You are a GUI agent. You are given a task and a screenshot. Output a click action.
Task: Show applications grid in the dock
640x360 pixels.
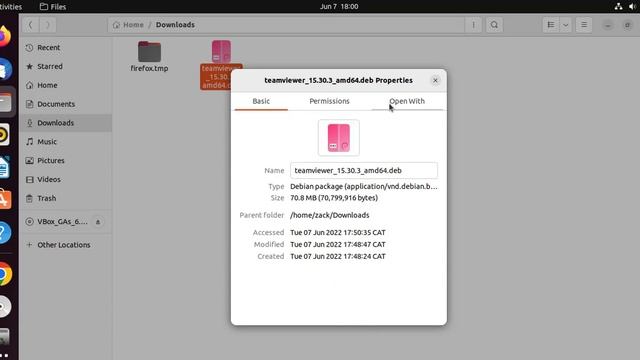4,356
